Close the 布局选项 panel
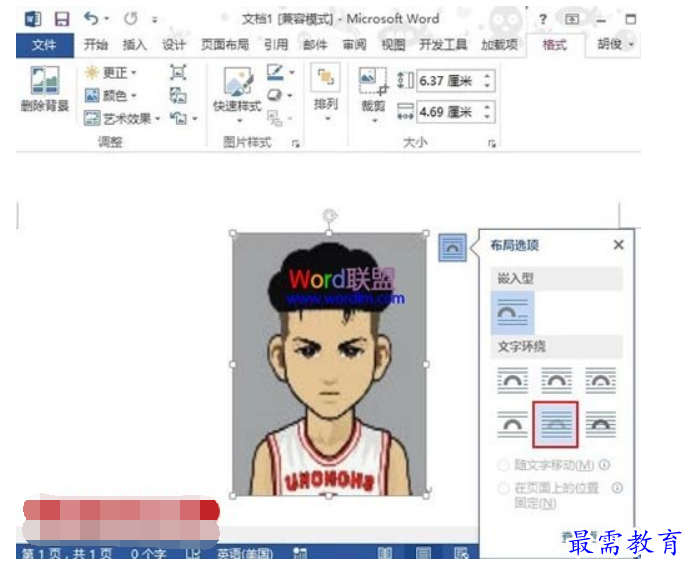Viewport: 690px width, 574px height. point(618,245)
